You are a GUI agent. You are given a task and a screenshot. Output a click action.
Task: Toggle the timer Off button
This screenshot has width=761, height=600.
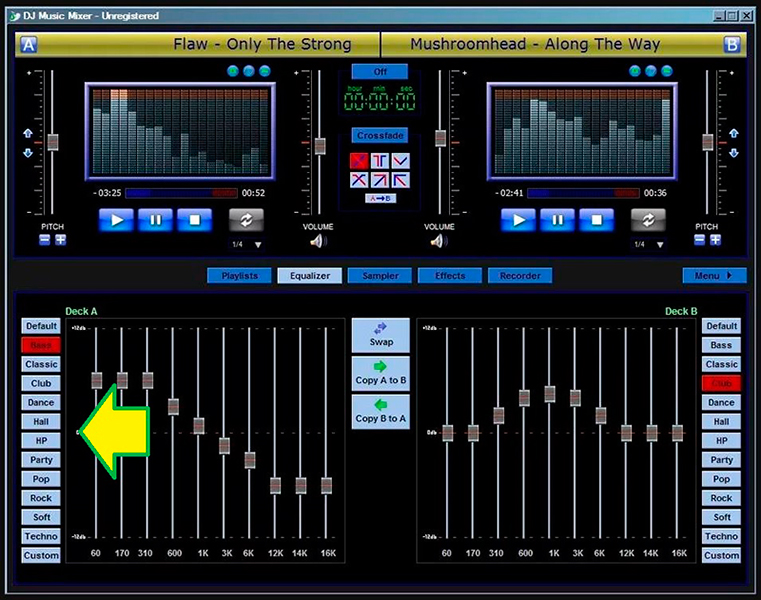point(380,72)
